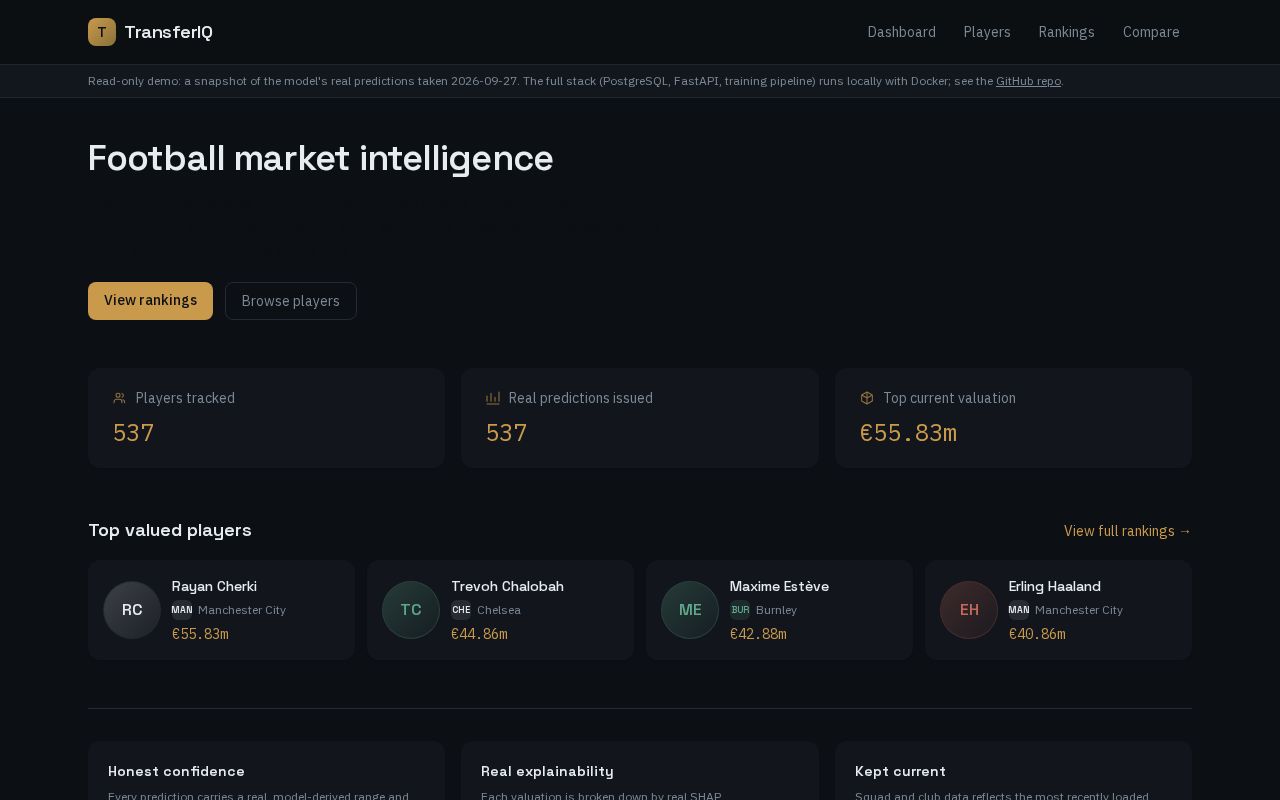This screenshot has height=800, width=1280.
Task: Click the TransferIQ brand name
Action: [x=169, y=32]
